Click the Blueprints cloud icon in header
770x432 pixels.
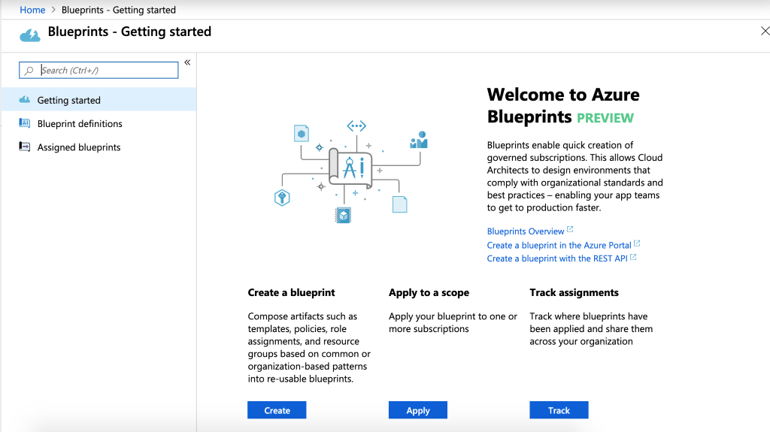point(30,35)
